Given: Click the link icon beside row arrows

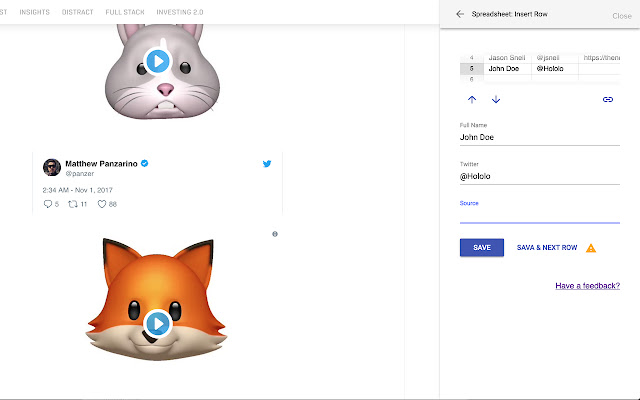Looking at the screenshot, I should click(x=608, y=100).
